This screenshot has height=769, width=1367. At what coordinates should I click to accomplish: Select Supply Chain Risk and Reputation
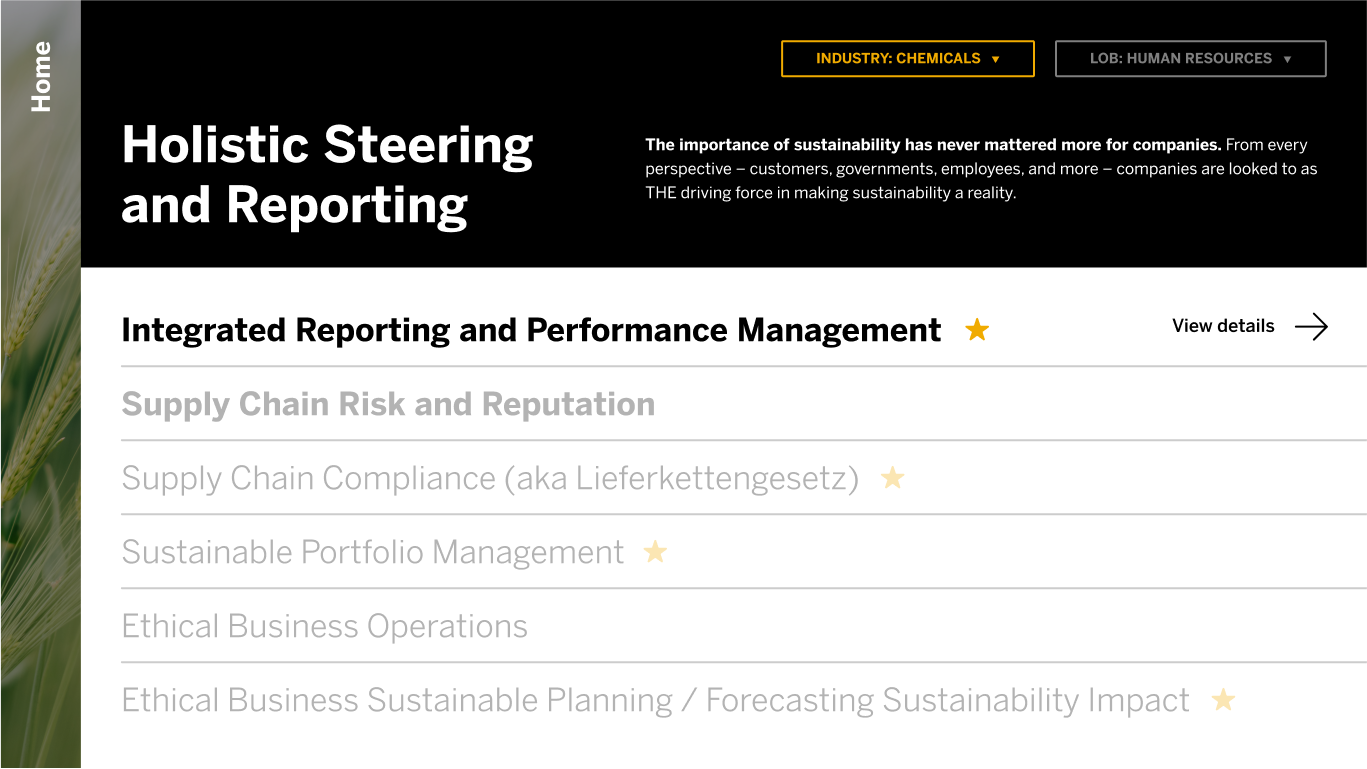(x=388, y=404)
